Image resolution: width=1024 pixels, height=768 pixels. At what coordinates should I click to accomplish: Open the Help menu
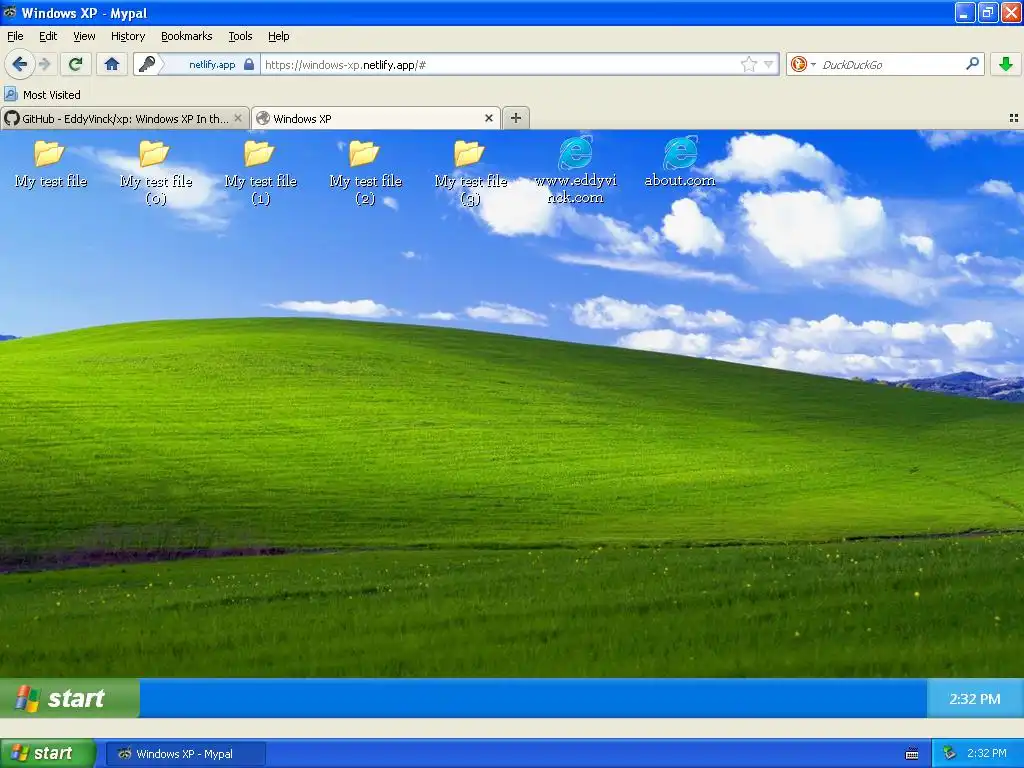278,36
